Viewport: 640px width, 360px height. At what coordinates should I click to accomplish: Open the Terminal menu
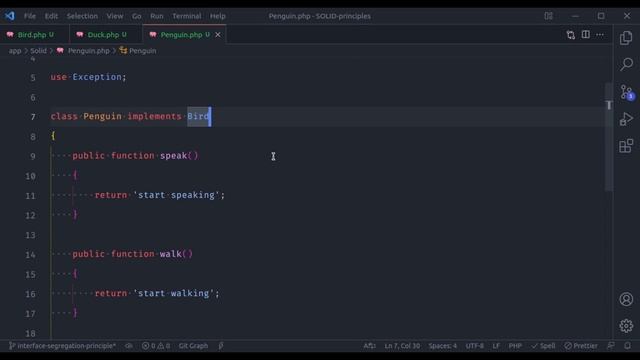click(187, 16)
